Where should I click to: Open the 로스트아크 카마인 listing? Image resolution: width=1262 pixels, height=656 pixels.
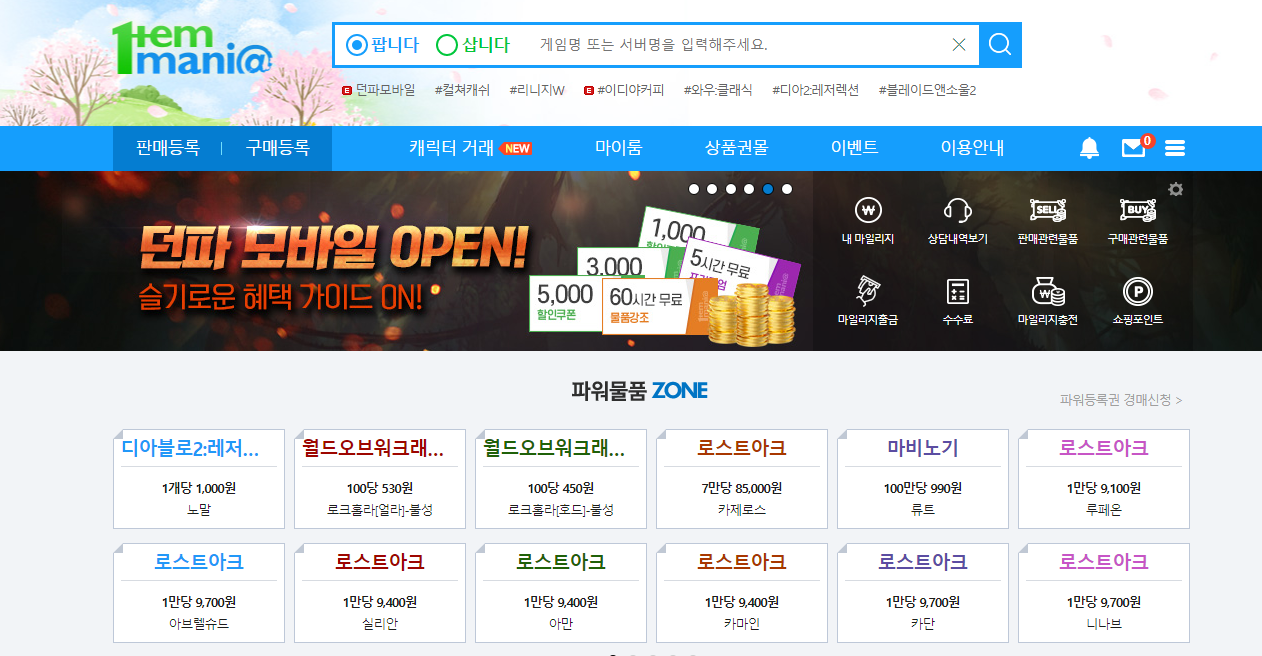point(742,593)
